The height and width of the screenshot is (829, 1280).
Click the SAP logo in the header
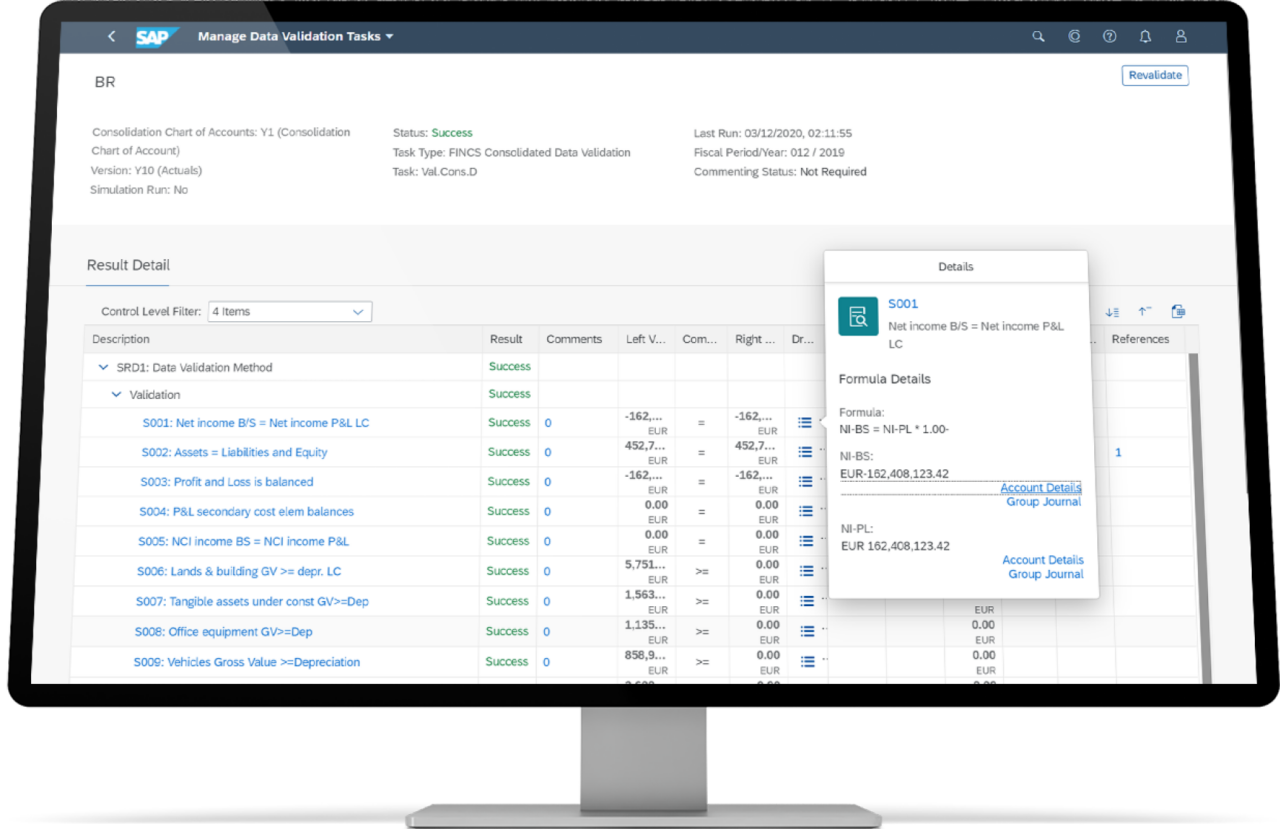pyautogui.click(x=157, y=35)
